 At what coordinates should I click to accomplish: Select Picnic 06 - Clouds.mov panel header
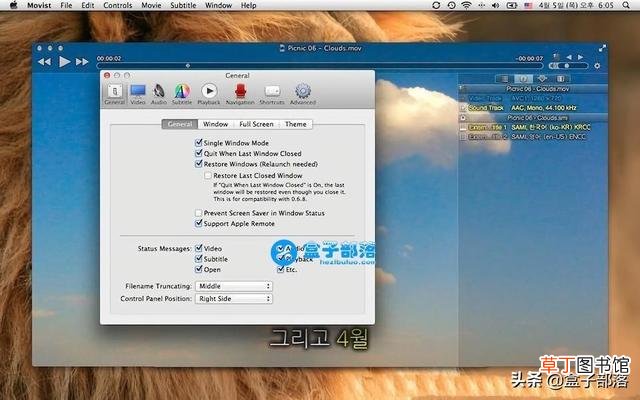point(533,89)
